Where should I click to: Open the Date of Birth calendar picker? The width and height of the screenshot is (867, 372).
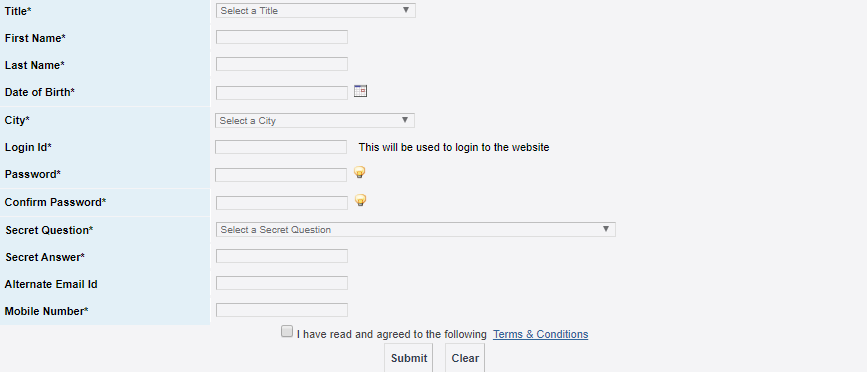361,91
